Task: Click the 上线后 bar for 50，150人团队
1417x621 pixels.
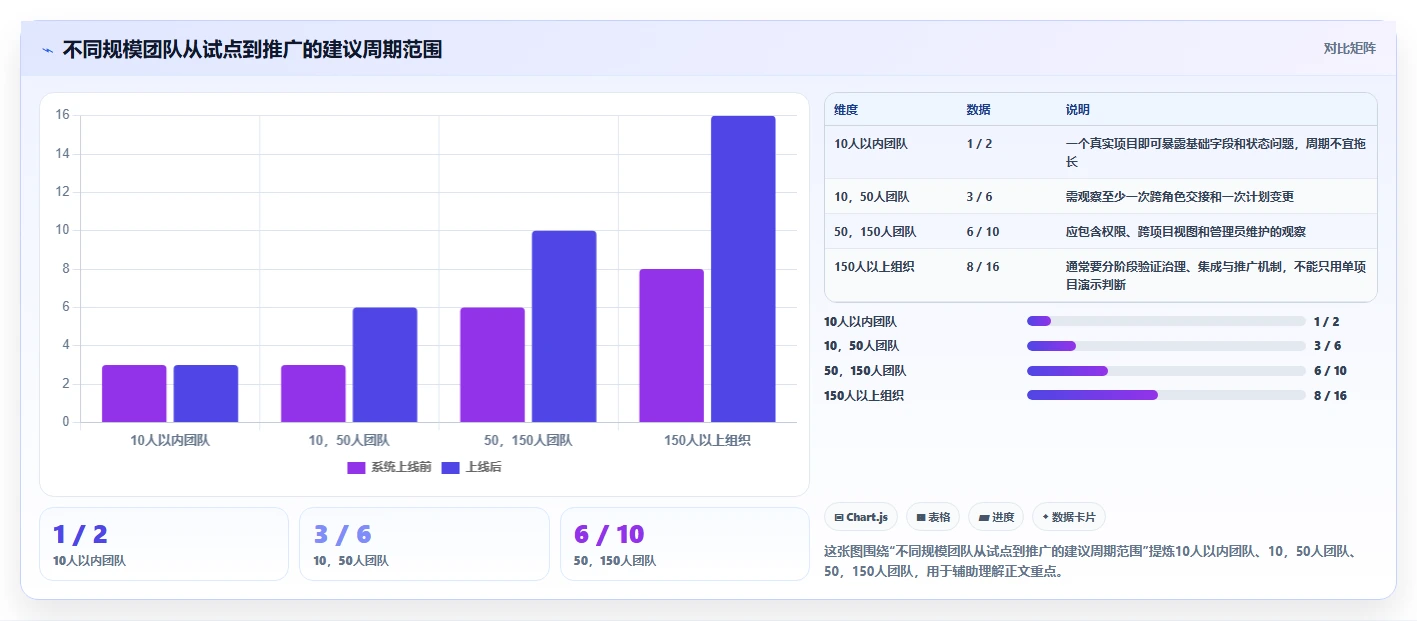Action: 564,327
